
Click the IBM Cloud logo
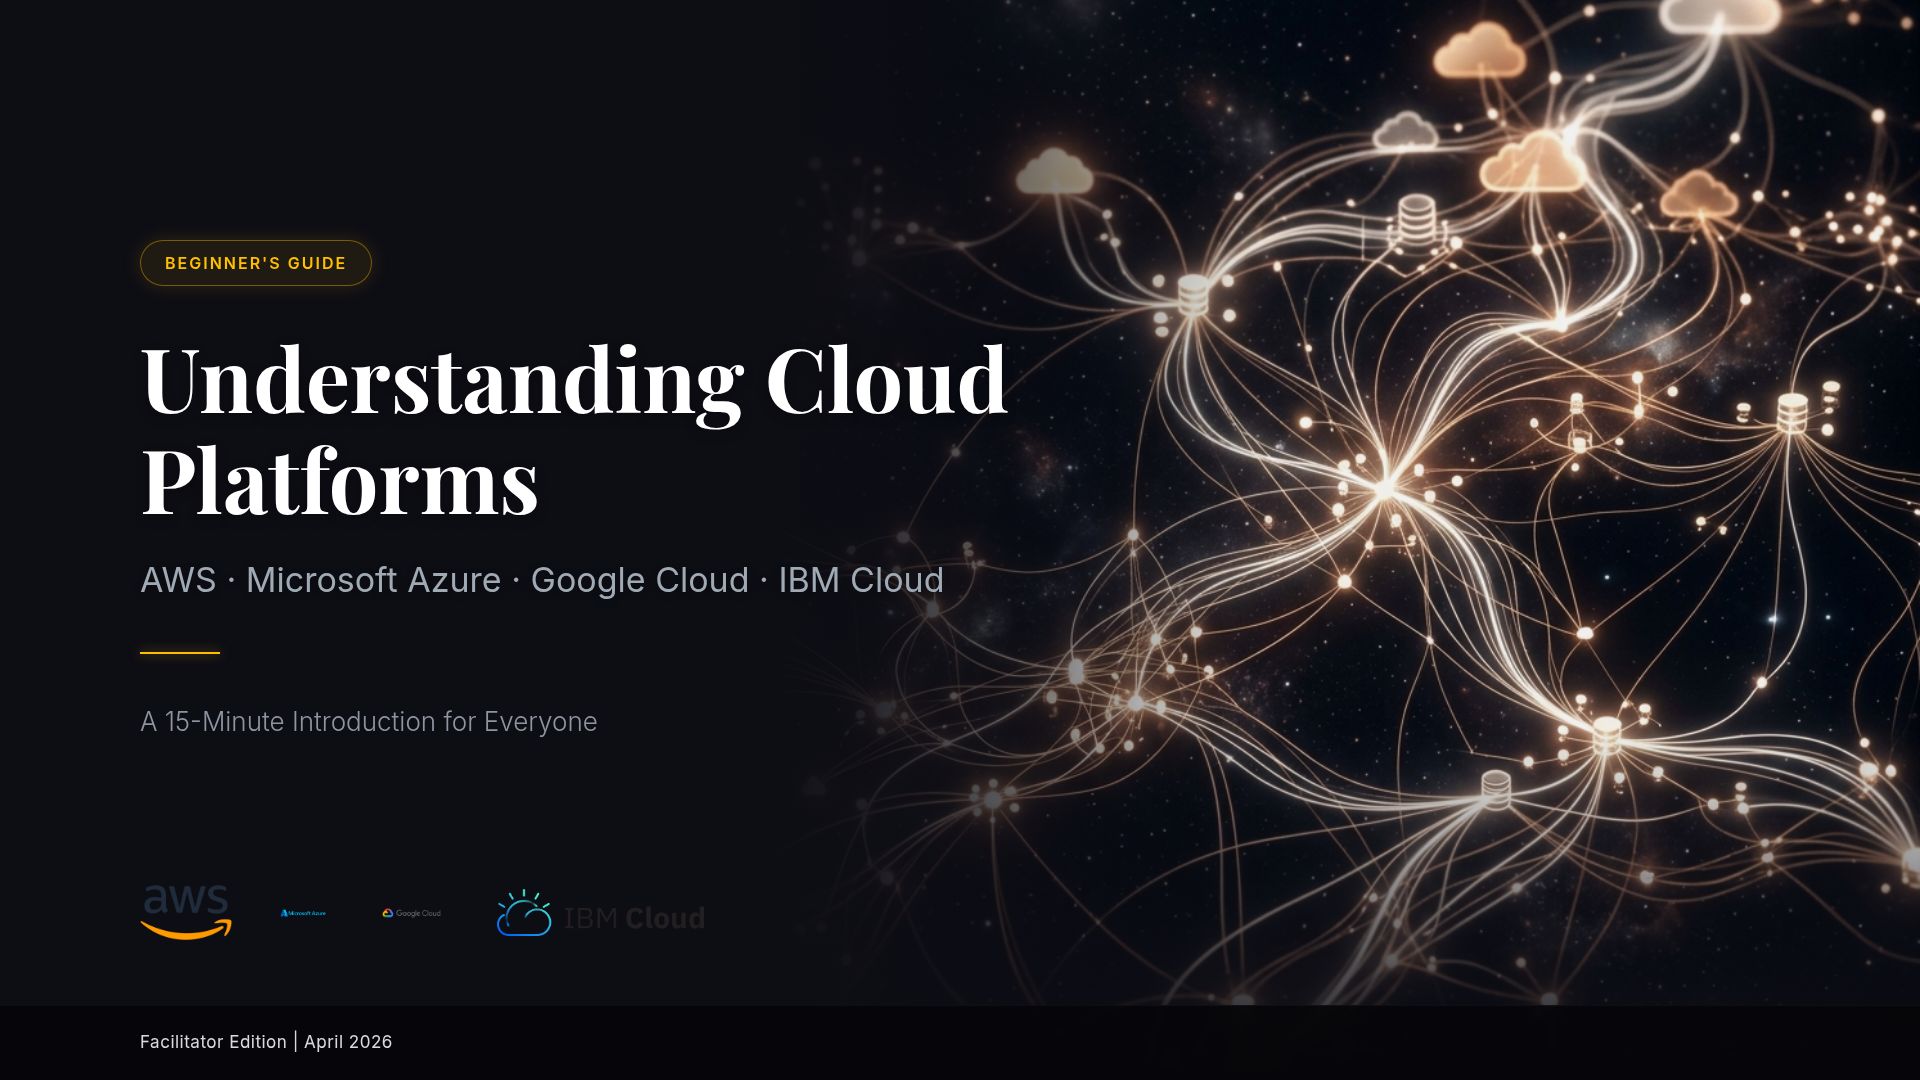(x=601, y=913)
